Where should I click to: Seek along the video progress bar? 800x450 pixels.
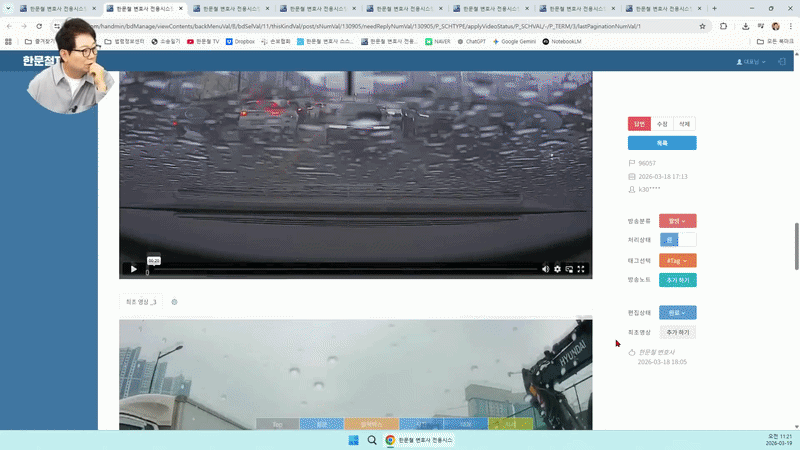click(x=342, y=269)
